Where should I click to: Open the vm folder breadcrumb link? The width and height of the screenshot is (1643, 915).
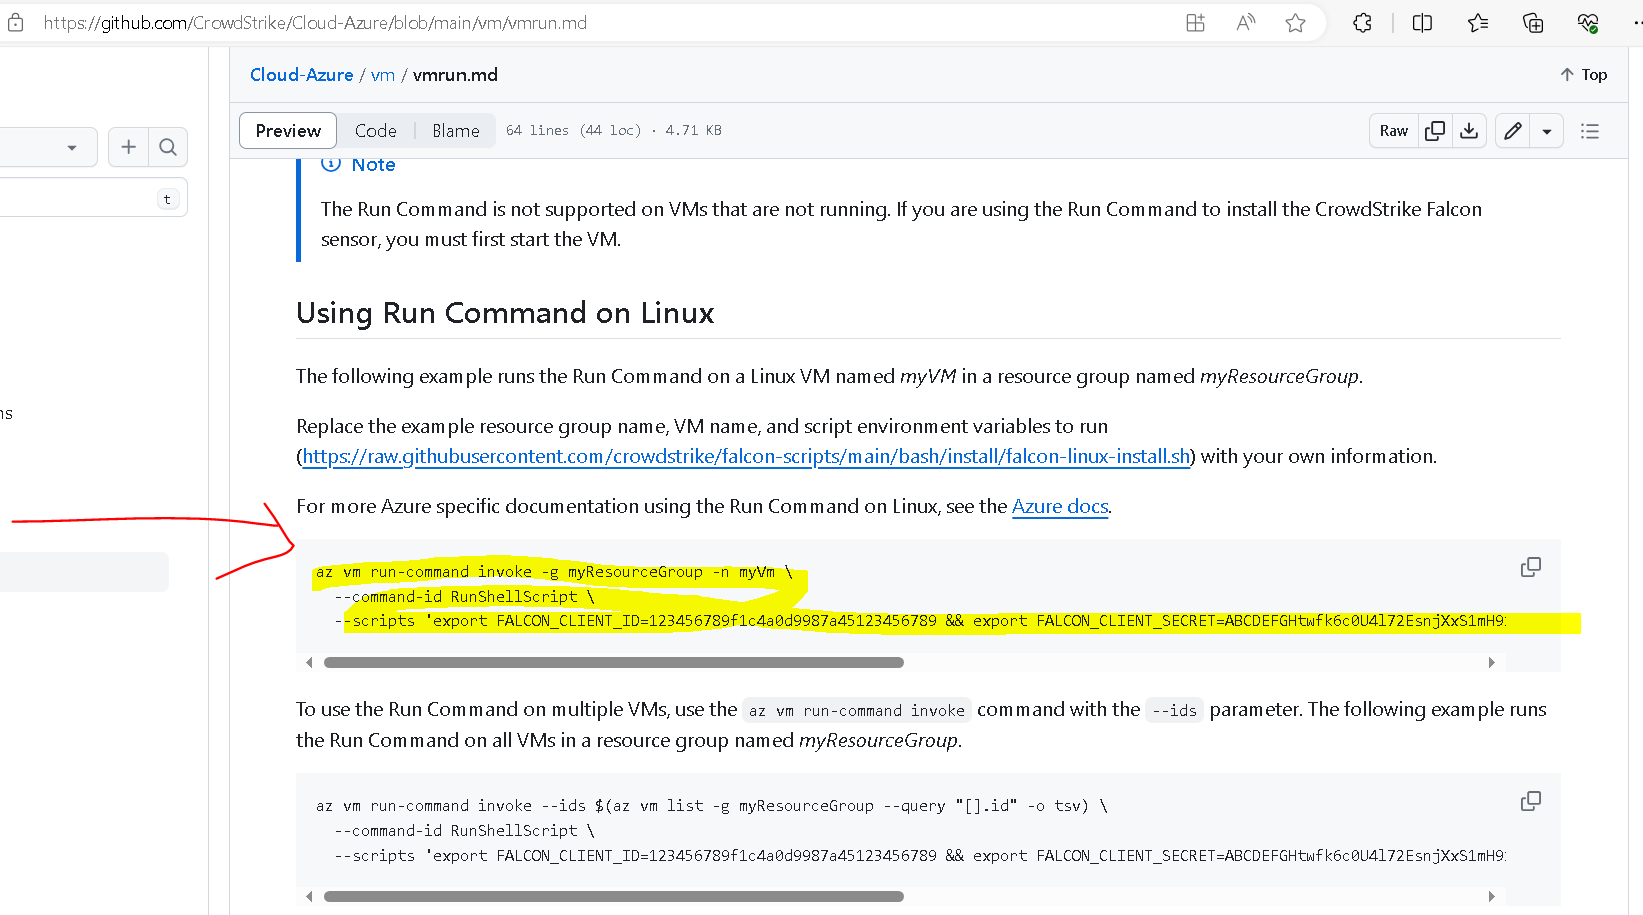(x=383, y=75)
